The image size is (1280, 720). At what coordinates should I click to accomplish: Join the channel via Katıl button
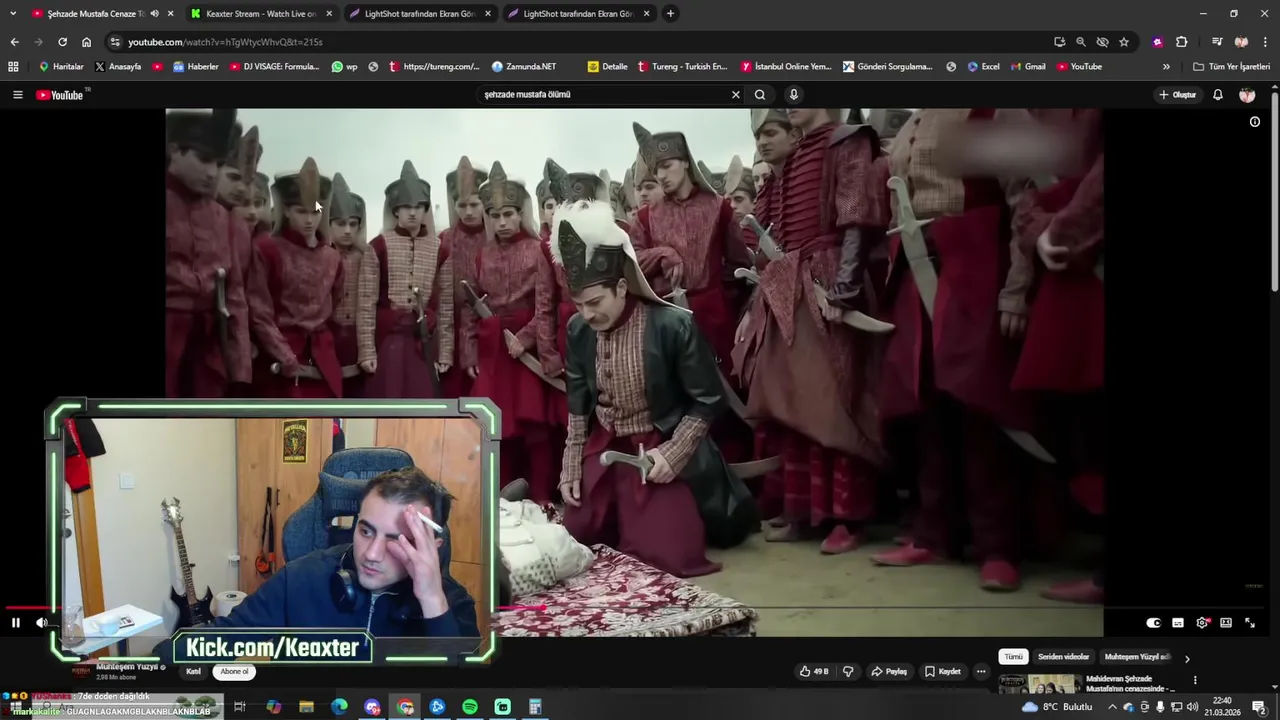pos(194,671)
